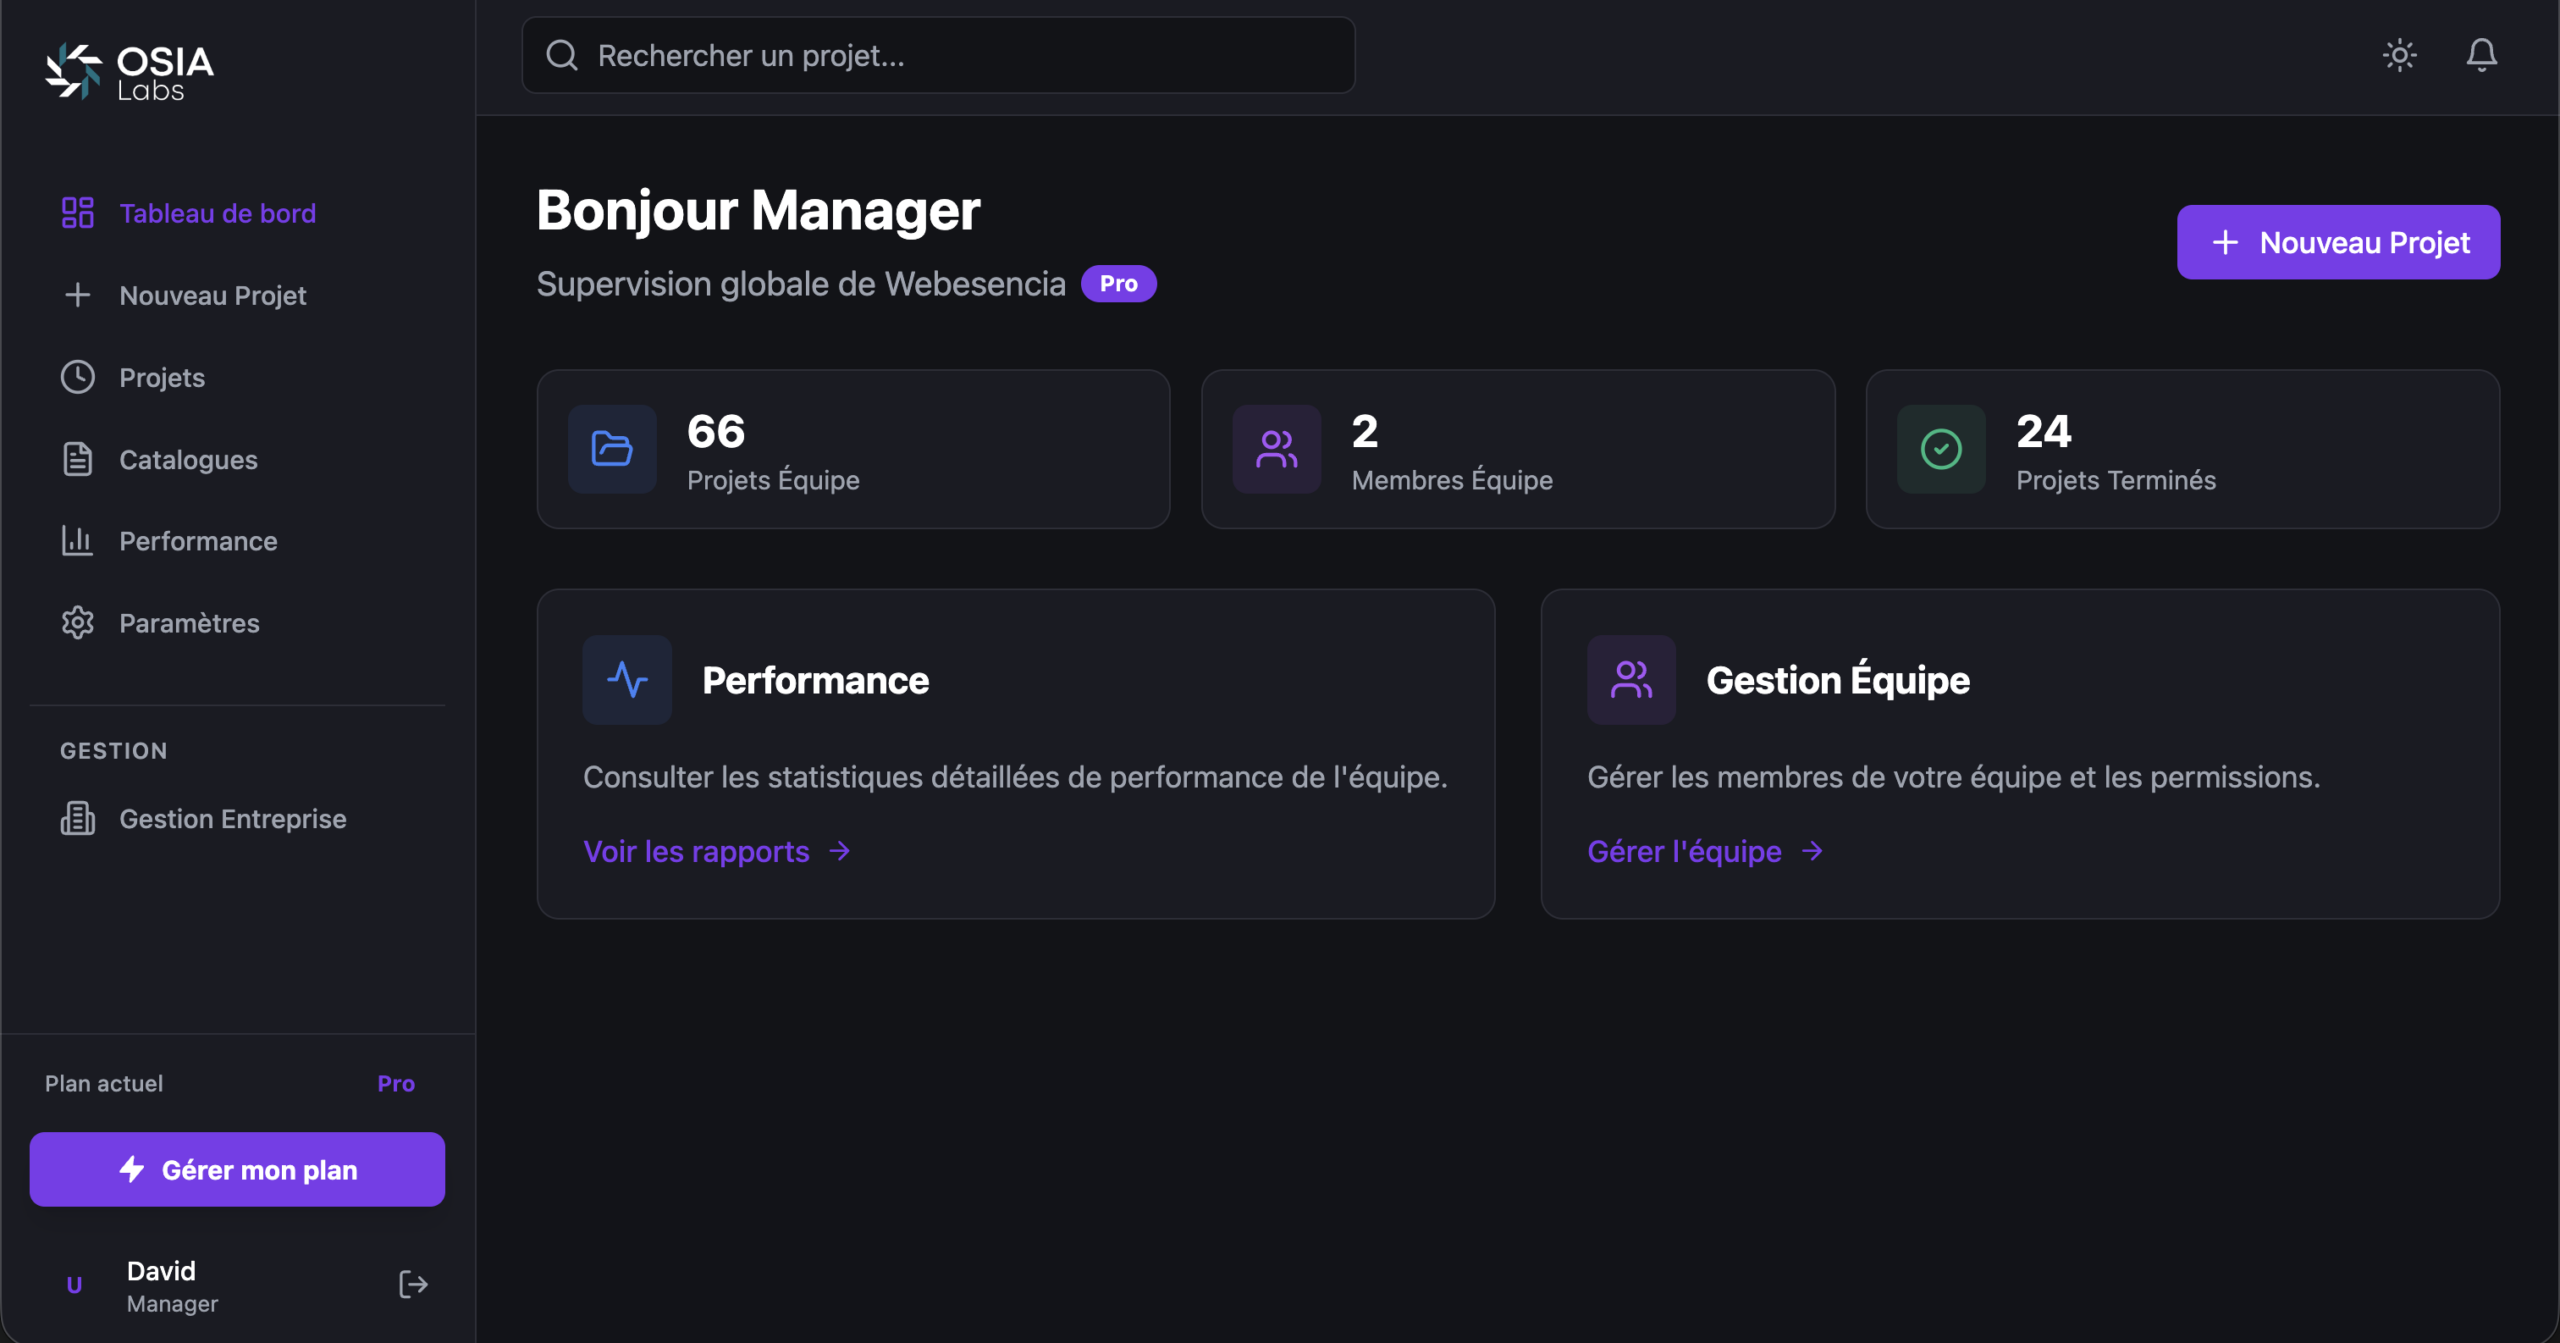Go to Projets in the sidebar
This screenshot has width=2560, height=1343.
(162, 377)
